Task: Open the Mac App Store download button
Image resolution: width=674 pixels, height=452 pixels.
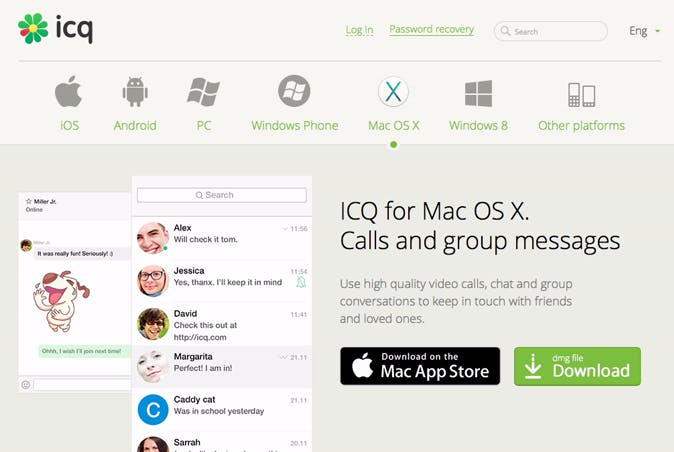Action: [420, 366]
